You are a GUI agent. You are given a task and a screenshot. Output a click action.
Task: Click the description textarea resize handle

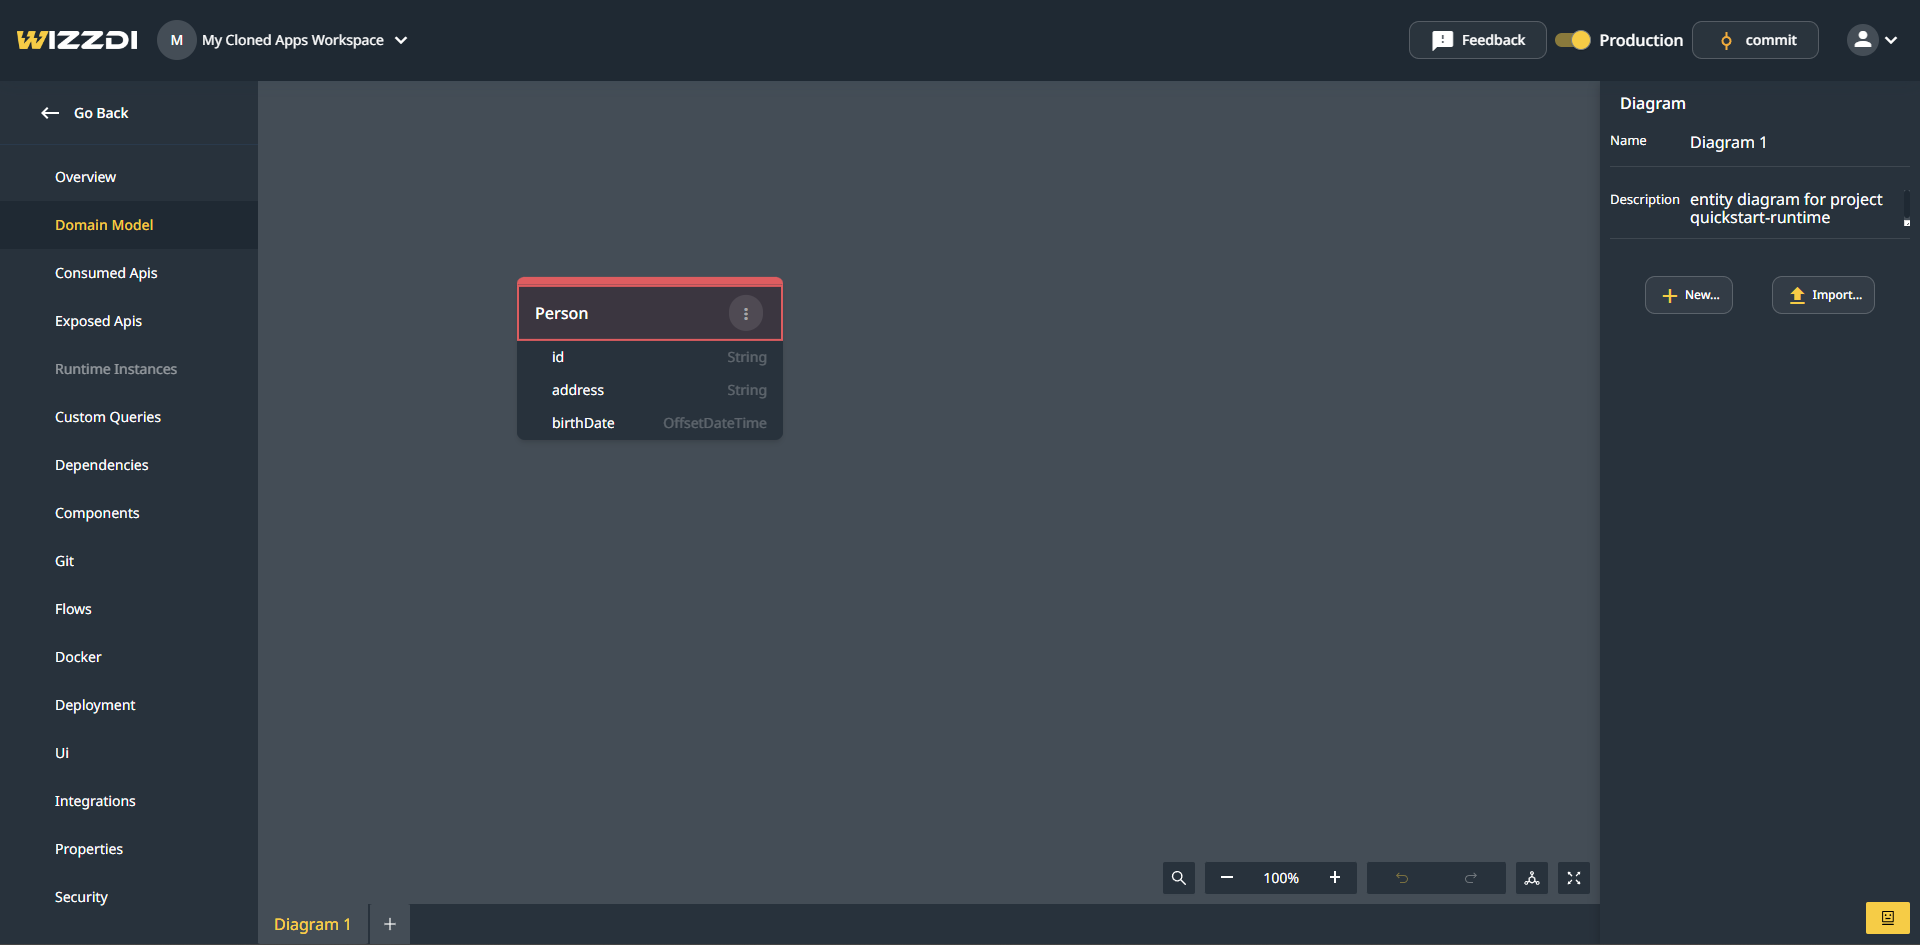(x=1906, y=222)
